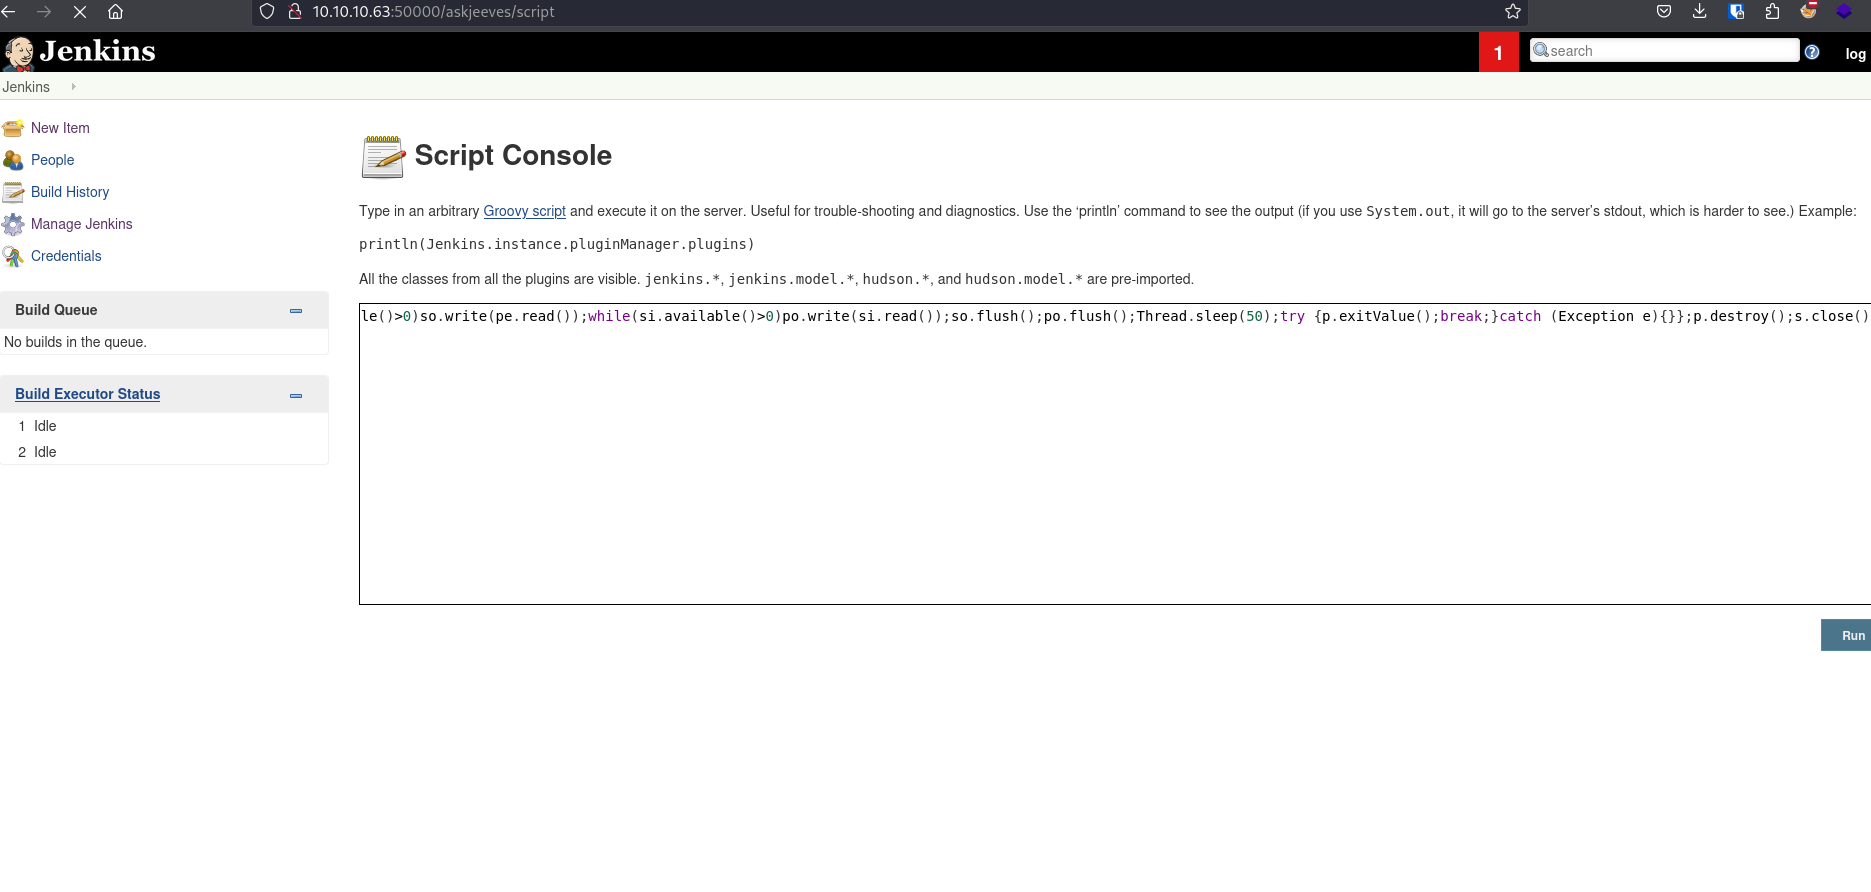Collapse the Build Queue panel
The height and width of the screenshot is (892, 1871).
tap(296, 311)
